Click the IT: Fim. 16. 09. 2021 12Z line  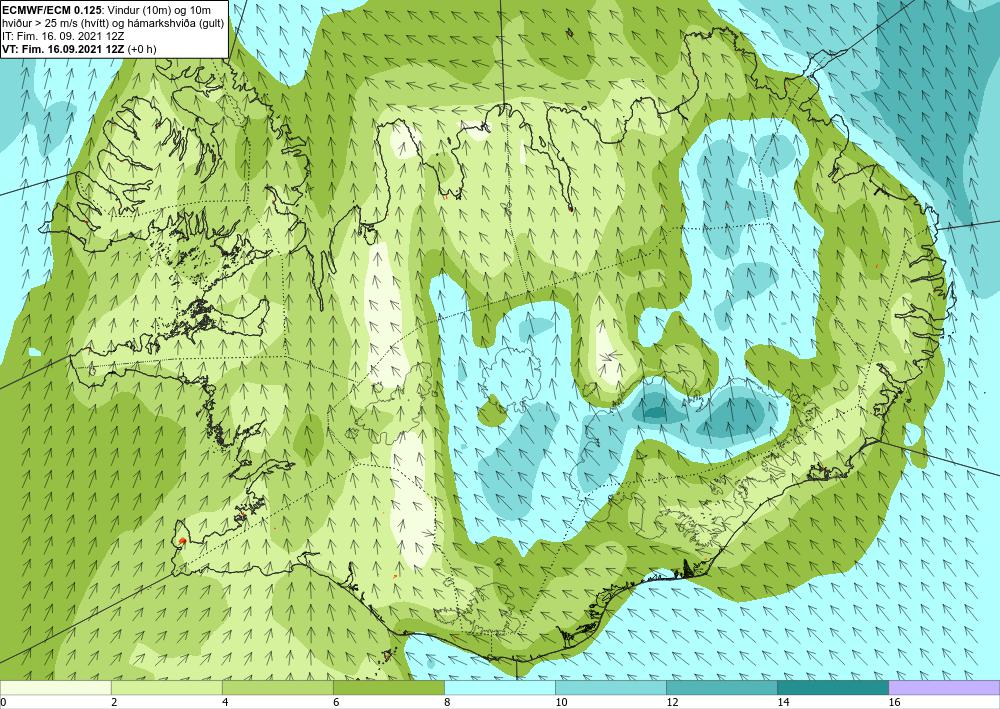pos(63,36)
